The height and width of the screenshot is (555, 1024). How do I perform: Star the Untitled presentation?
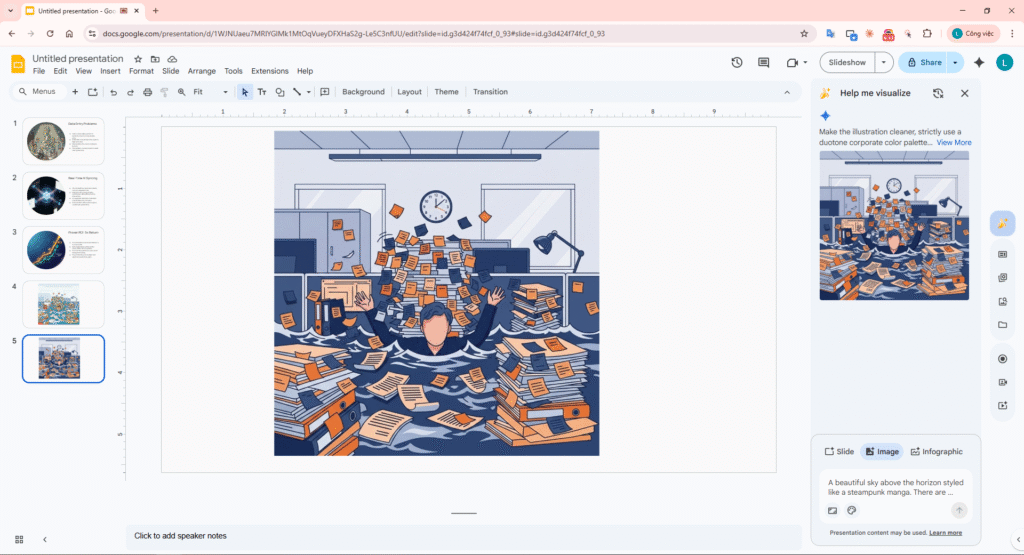[138, 59]
